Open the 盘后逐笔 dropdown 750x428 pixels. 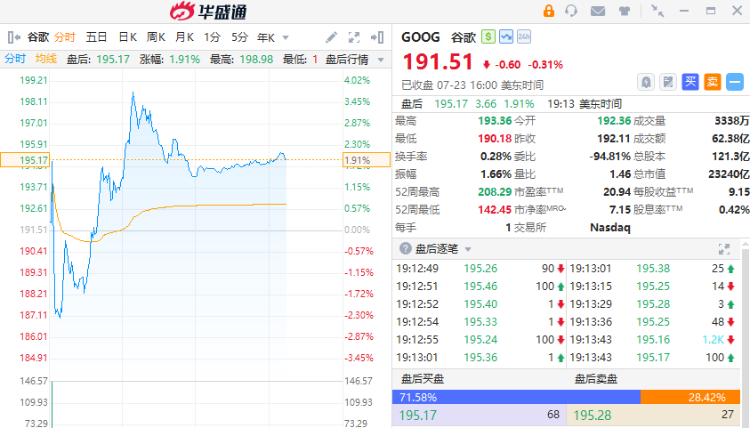[443, 249]
